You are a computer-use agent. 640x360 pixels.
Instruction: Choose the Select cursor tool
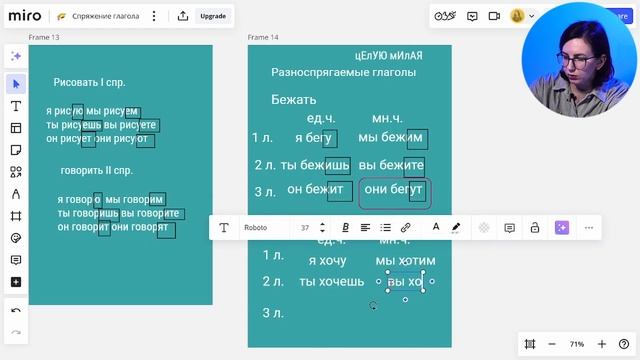click(16, 84)
